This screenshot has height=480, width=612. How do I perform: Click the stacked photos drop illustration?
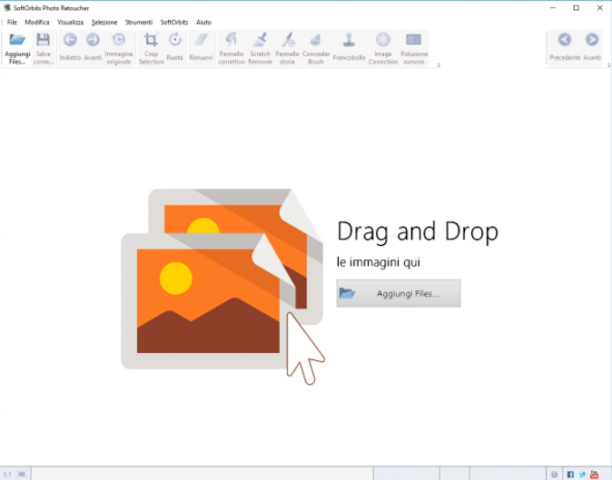(x=222, y=286)
